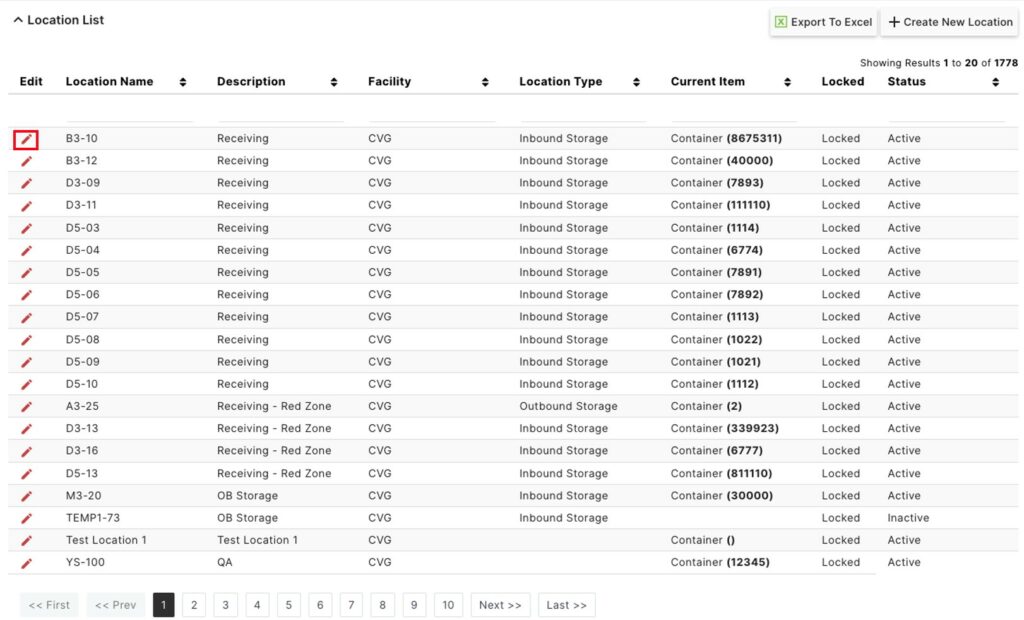This screenshot has height=620, width=1024.
Task: Select page 6
Action: pos(320,605)
